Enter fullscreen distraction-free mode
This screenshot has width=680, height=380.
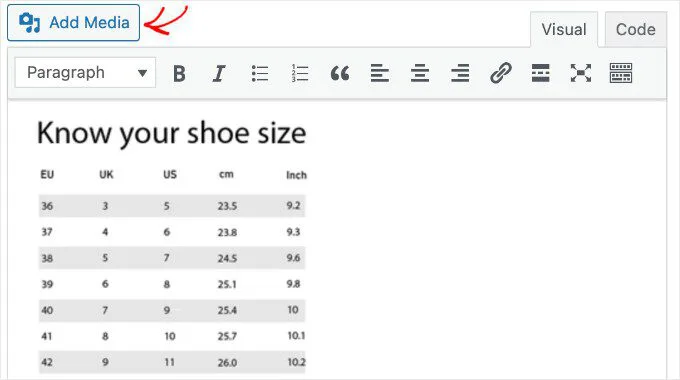pos(581,73)
